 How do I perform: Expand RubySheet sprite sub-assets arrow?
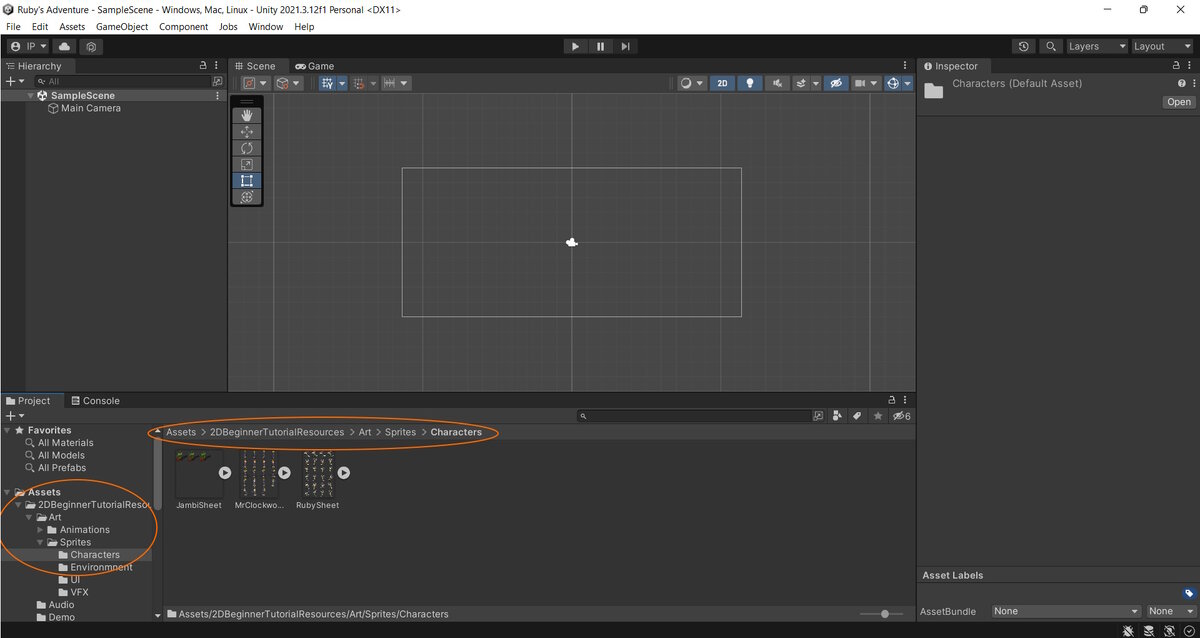click(x=343, y=472)
